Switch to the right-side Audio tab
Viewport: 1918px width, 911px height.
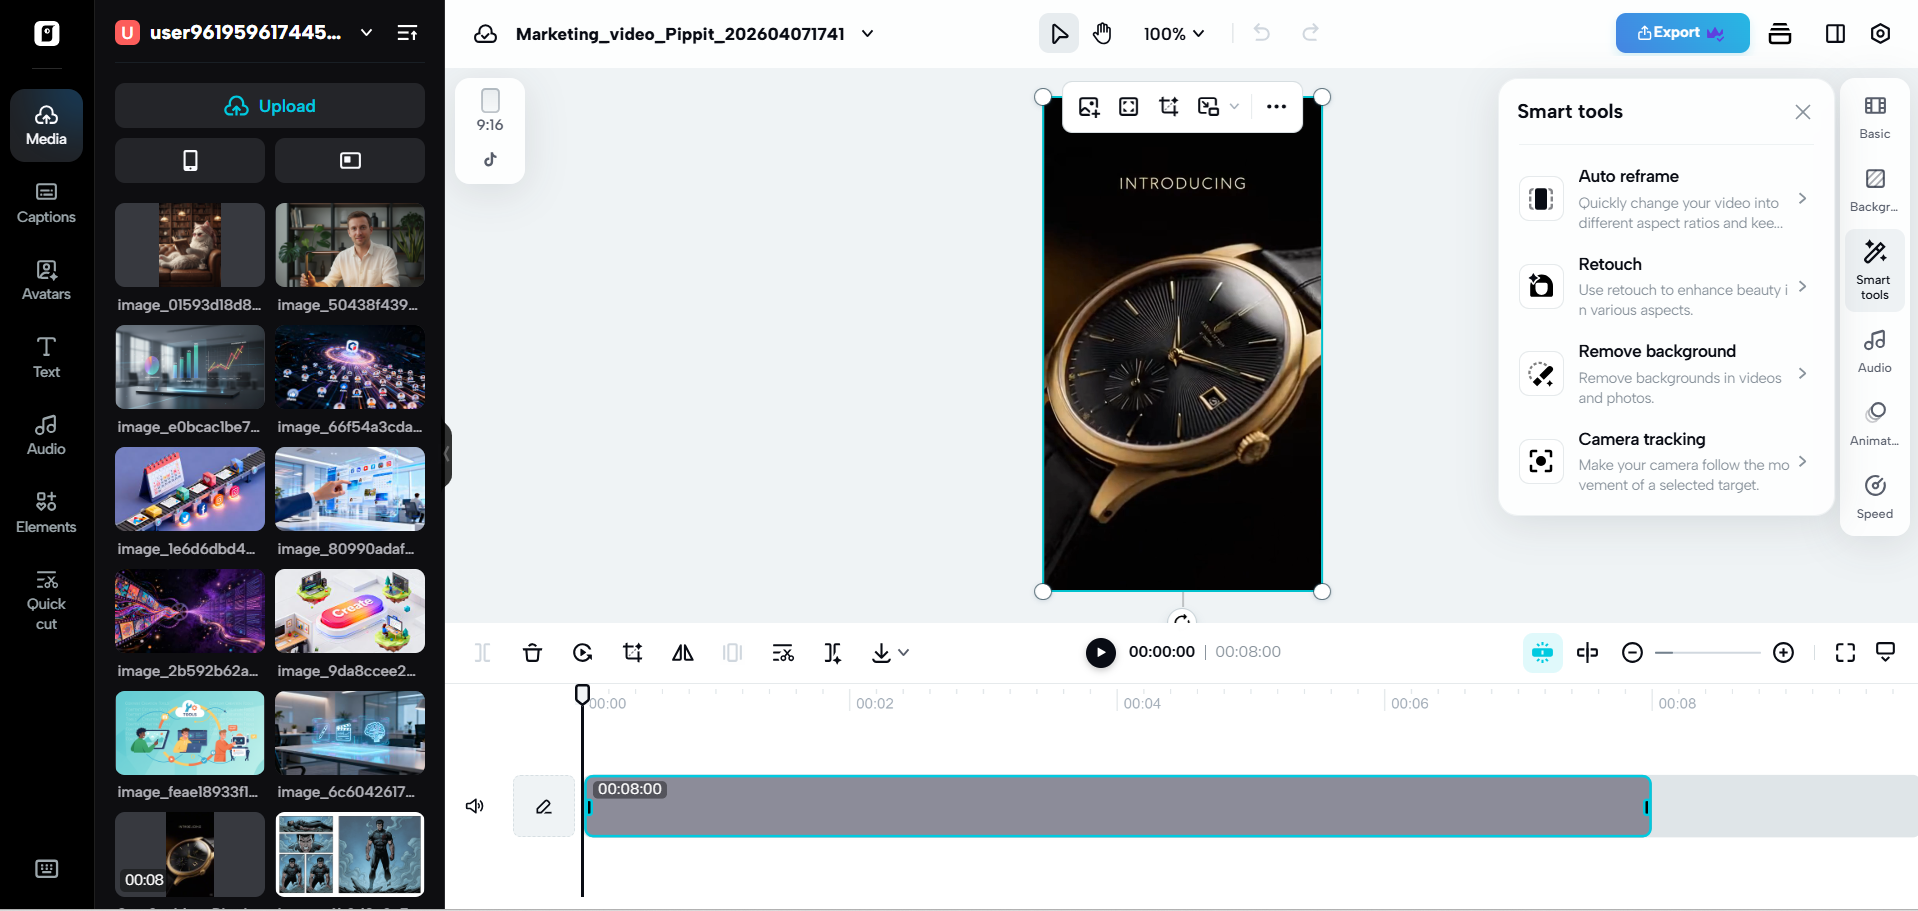(x=1875, y=351)
